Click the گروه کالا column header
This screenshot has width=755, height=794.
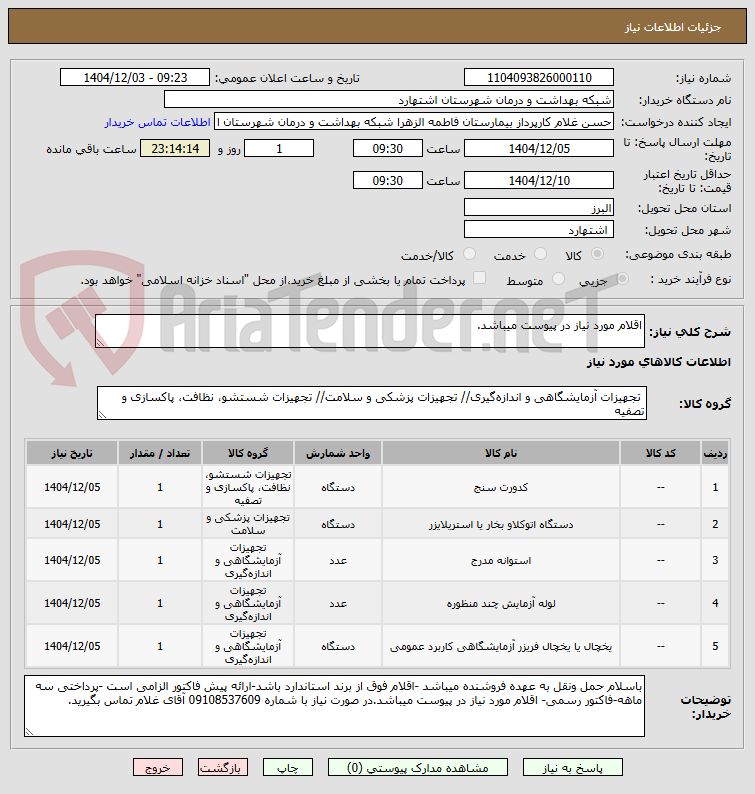[x=248, y=453]
